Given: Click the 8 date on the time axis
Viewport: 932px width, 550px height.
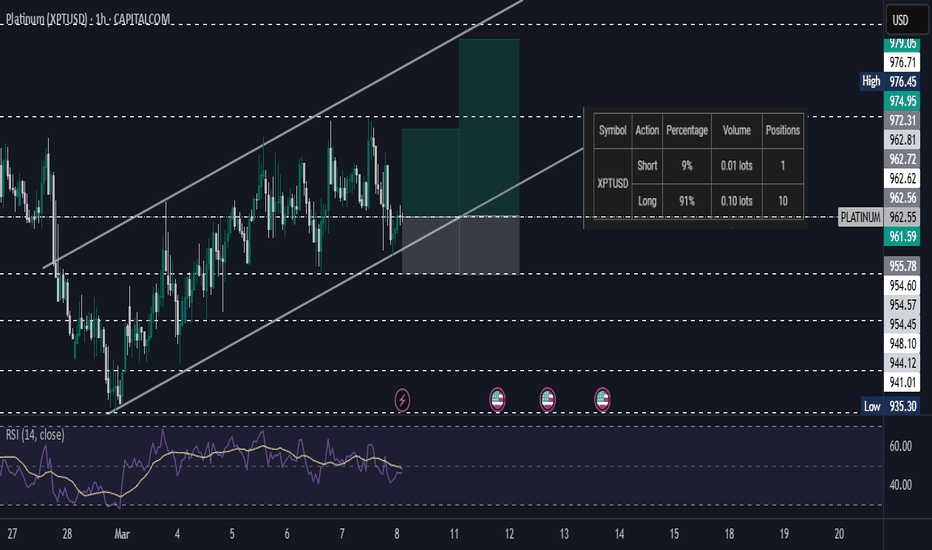Looking at the screenshot, I should [x=397, y=534].
